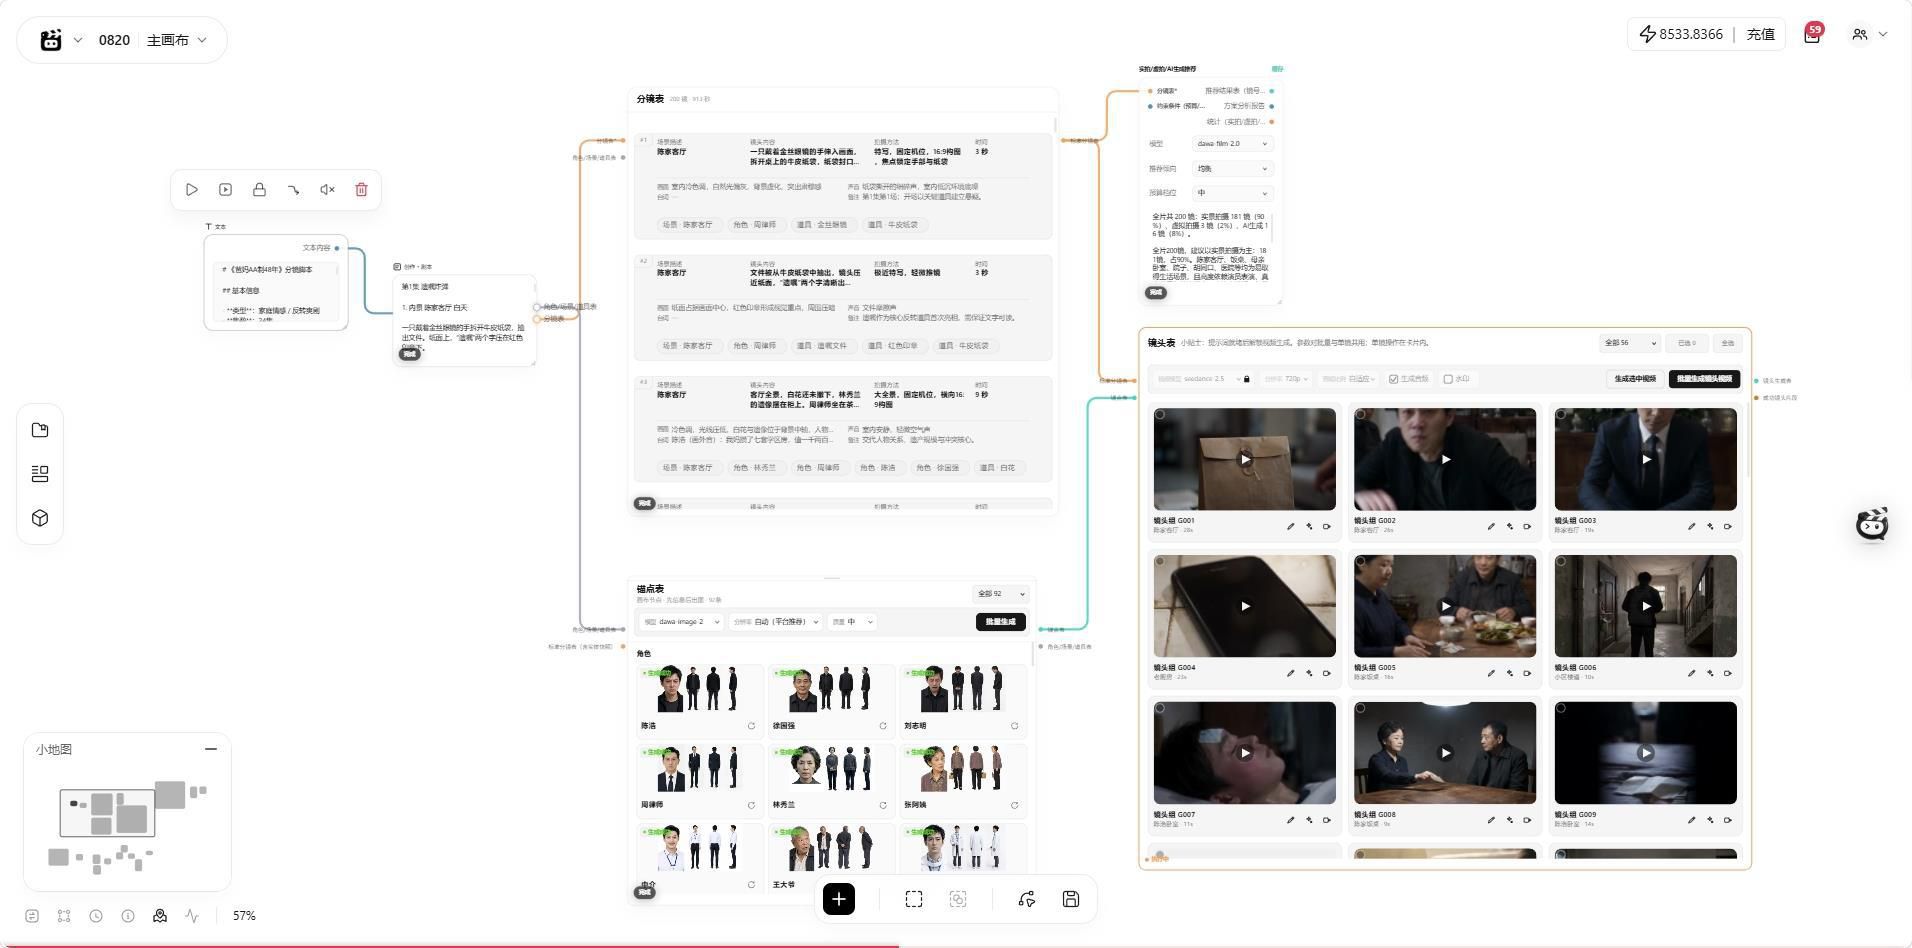The width and height of the screenshot is (1912, 948).
Task: Open the app logo menu at top left
Action: [x=60, y=40]
